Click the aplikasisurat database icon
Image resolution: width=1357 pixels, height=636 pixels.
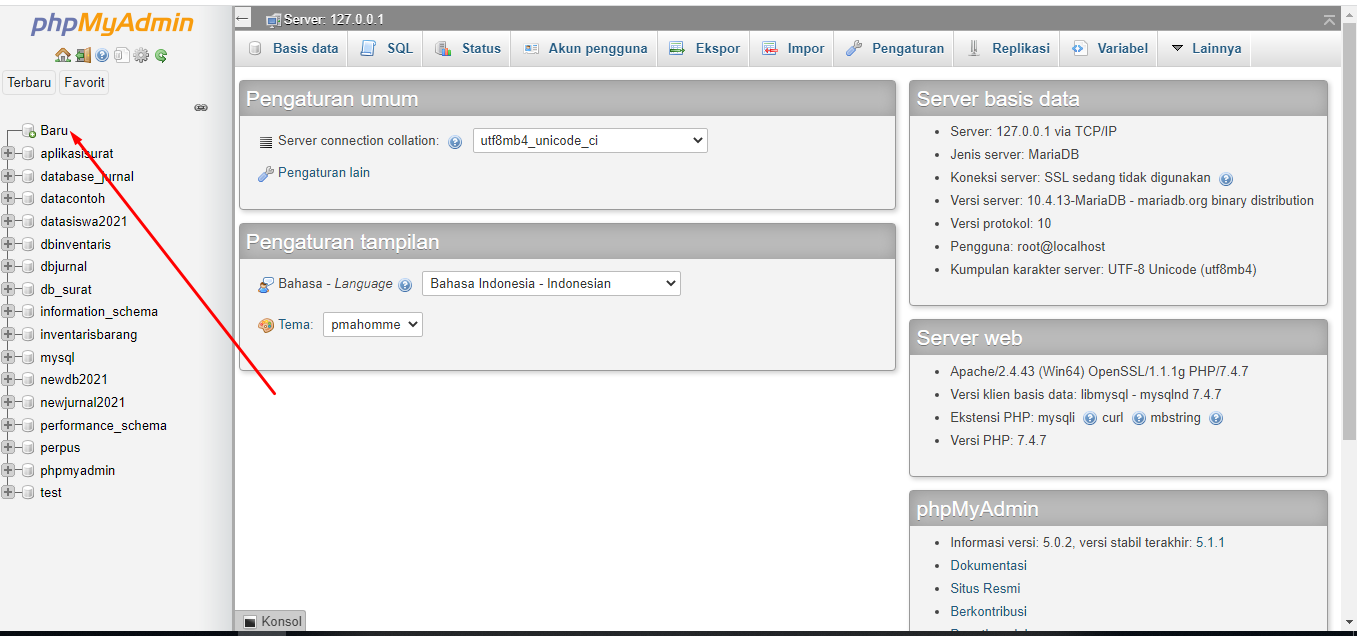coord(28,154)
